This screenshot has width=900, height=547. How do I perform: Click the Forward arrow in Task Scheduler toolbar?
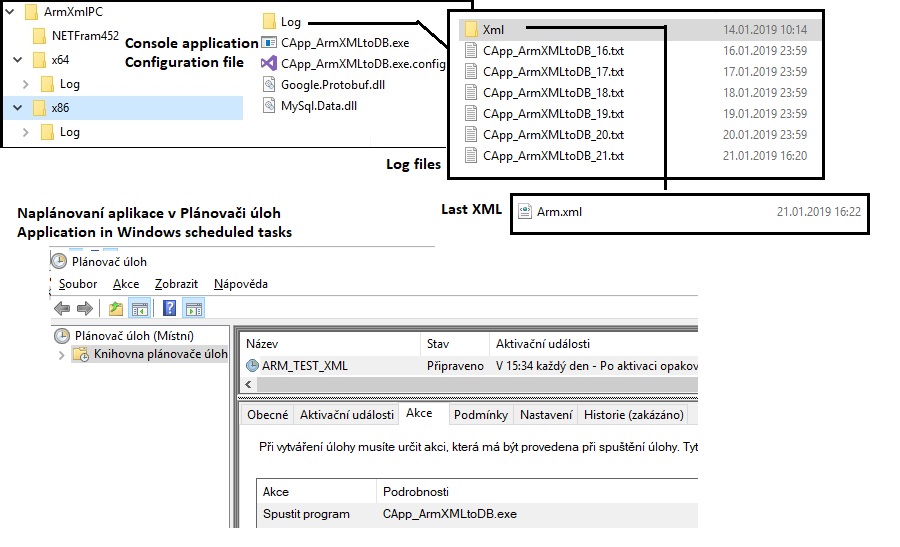pyautogui.click(x=85, y=308)
